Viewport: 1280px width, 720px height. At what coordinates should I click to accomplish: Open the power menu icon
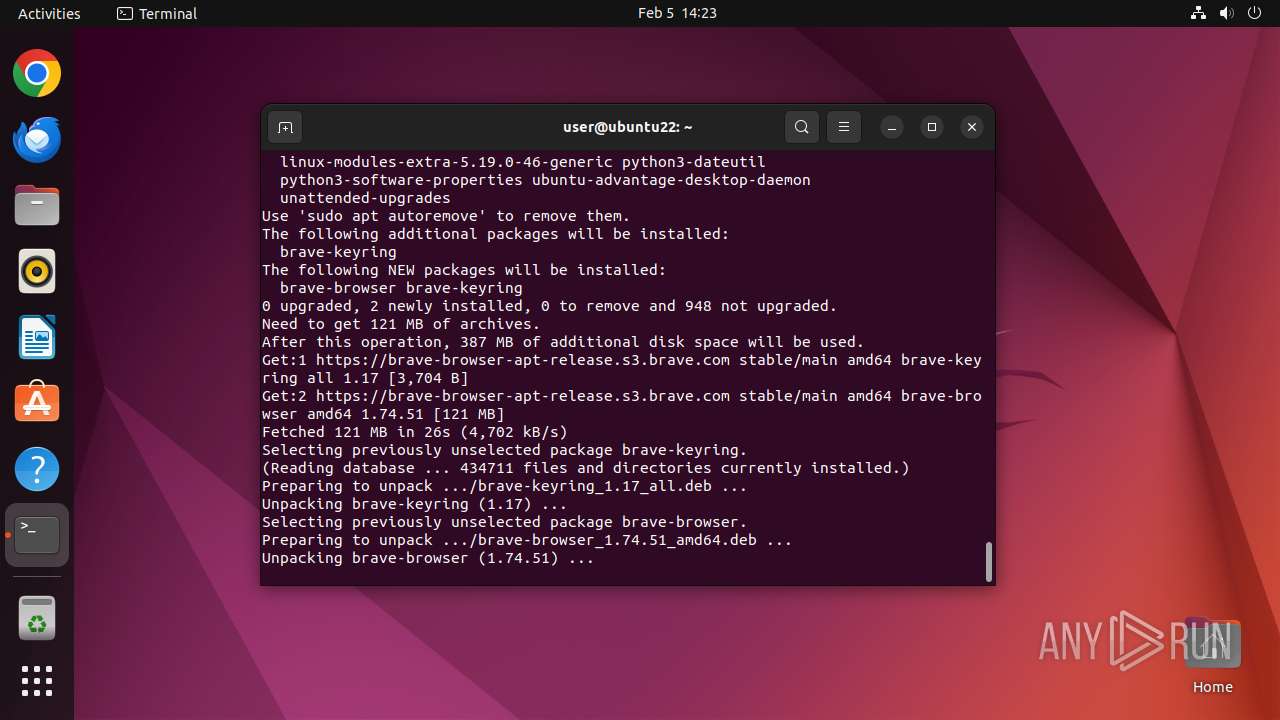coord(1255,13)
